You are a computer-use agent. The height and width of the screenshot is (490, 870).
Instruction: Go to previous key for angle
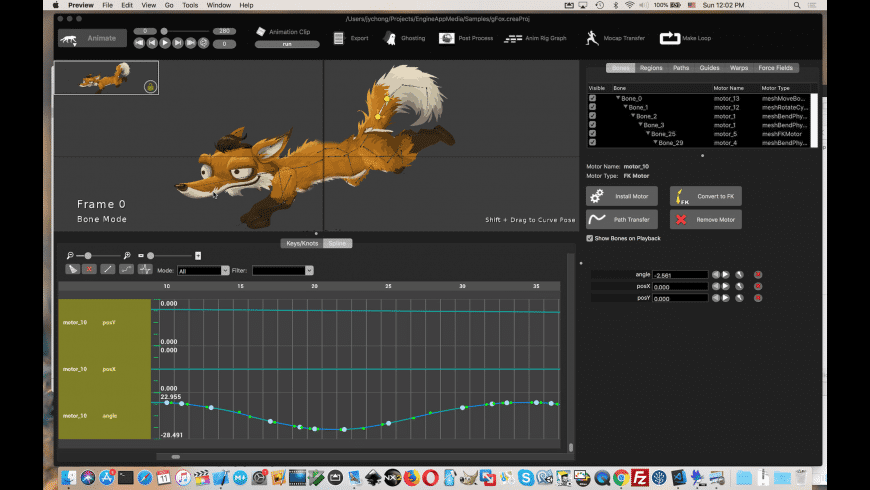[x=716, y=275]
